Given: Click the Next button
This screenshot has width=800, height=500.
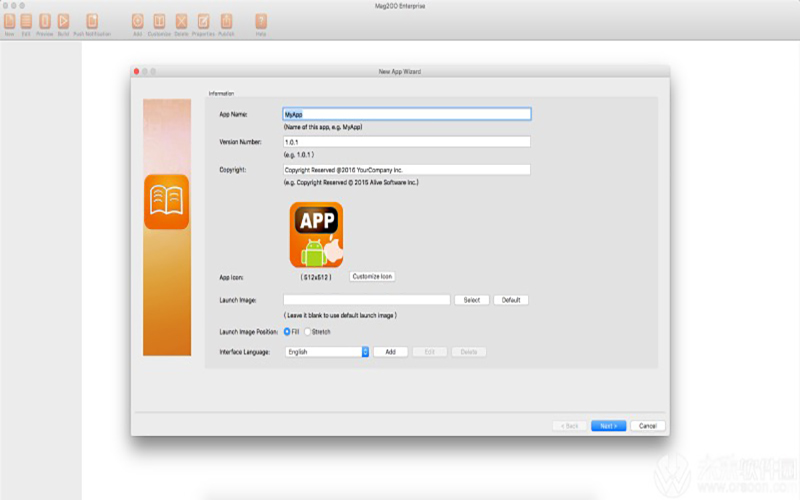Looking at the screenshot, I should click(x=608, y=426).
